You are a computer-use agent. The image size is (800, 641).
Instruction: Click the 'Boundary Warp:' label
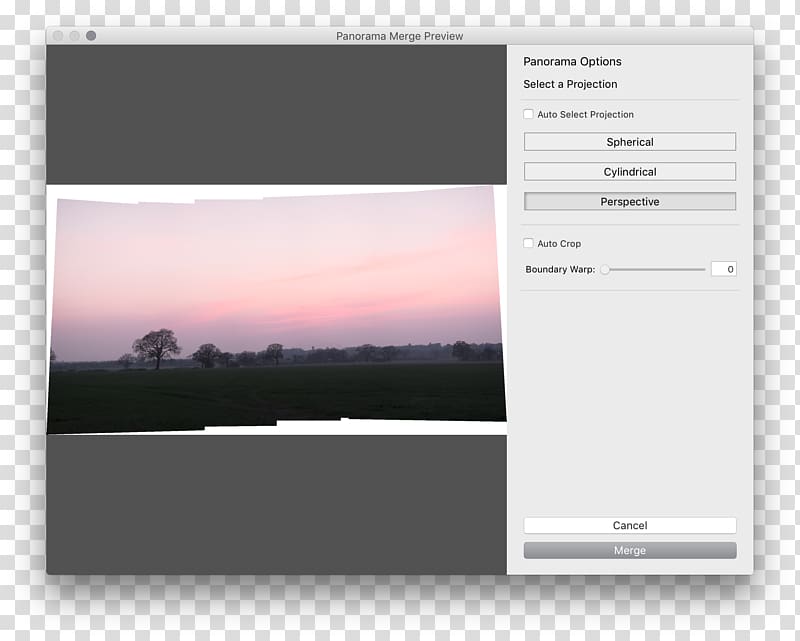click(560, 269)
